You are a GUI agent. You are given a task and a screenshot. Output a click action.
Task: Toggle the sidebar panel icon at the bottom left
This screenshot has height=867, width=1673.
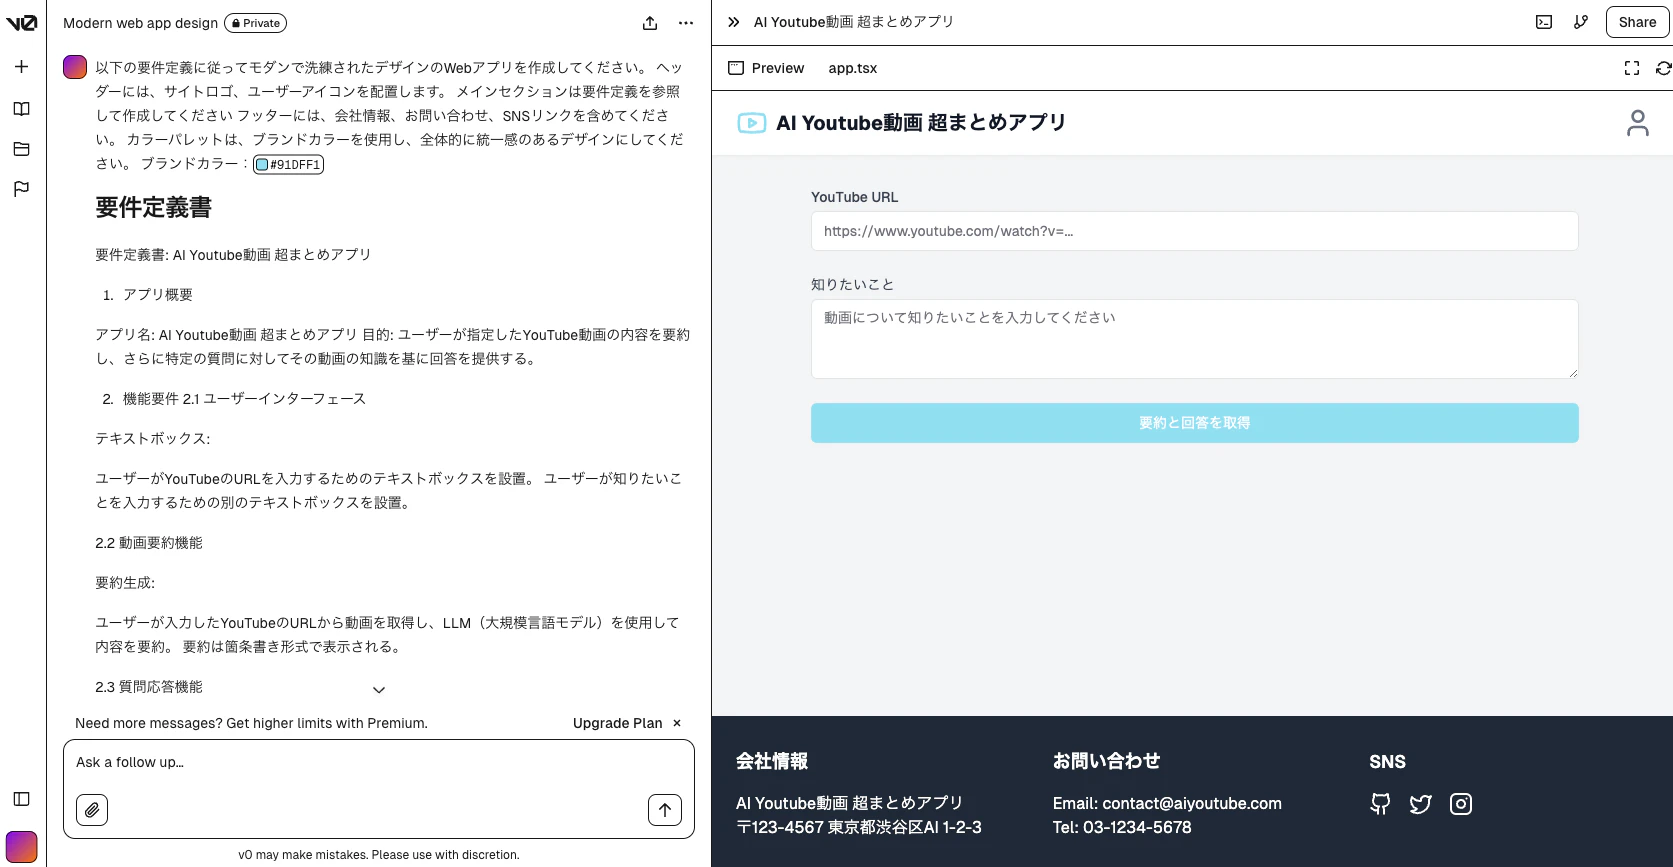pos(21,799)
